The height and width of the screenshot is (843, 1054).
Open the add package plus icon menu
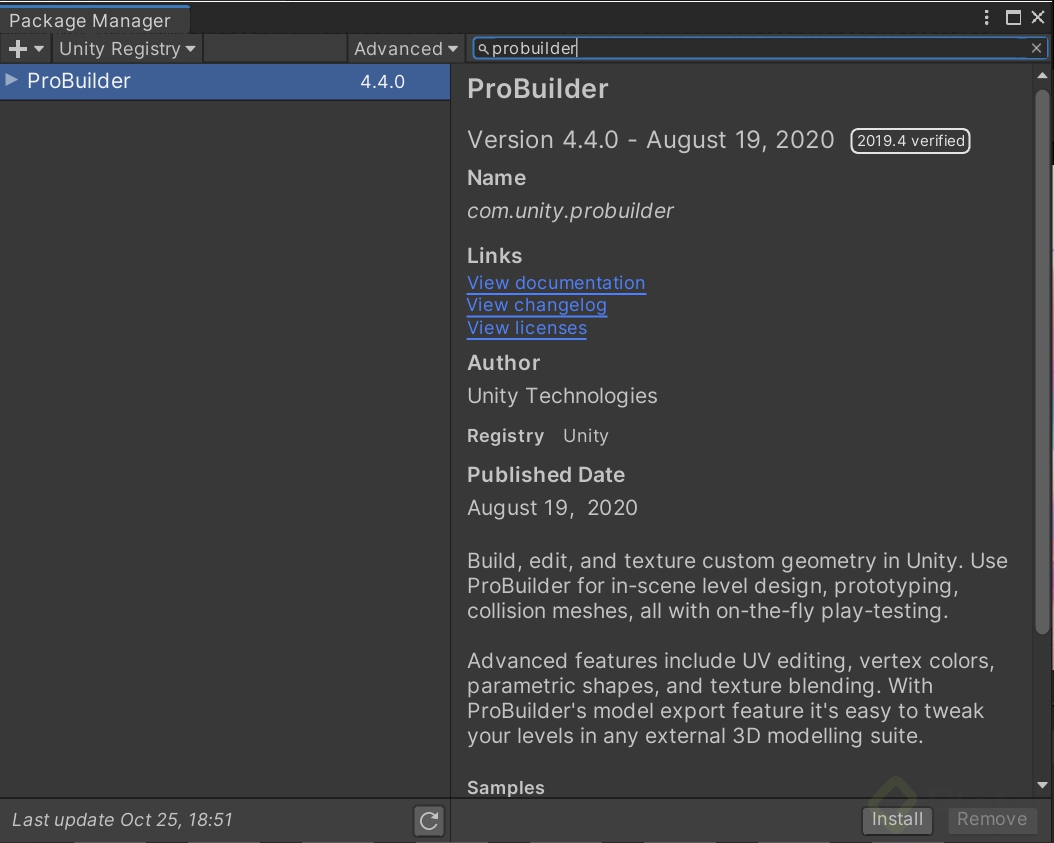tap(16, 48)
